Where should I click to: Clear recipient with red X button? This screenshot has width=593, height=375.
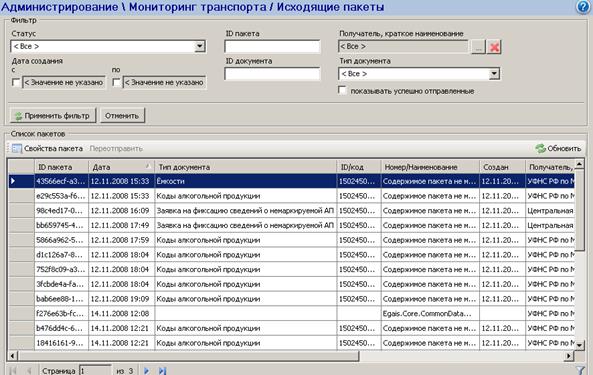(x=494, y=47)
